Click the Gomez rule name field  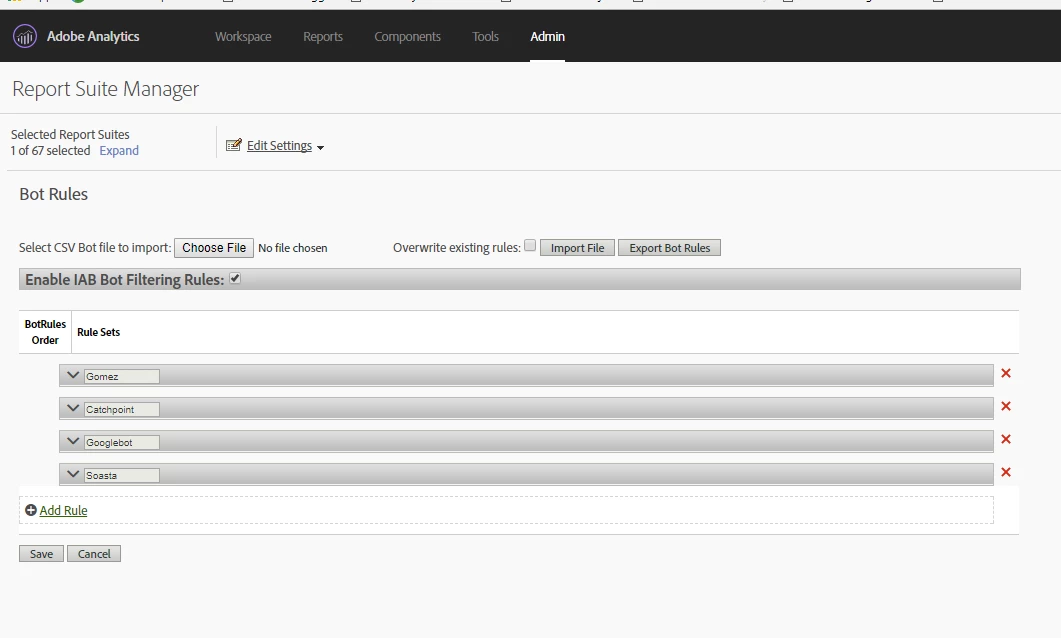122,376
